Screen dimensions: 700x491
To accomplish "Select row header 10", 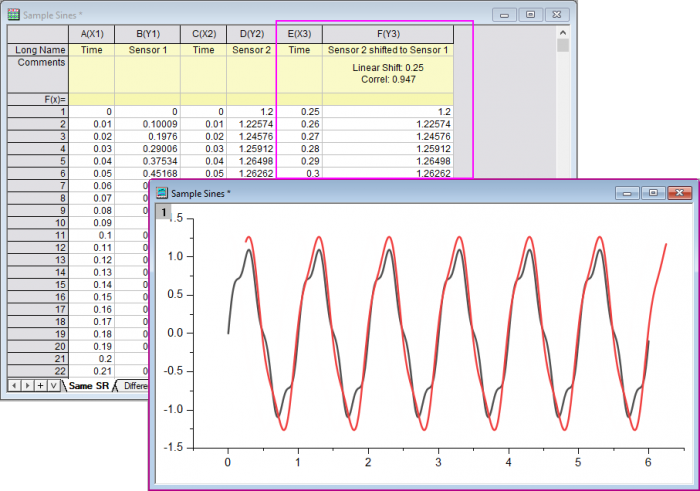I will (x=38, y=223).
